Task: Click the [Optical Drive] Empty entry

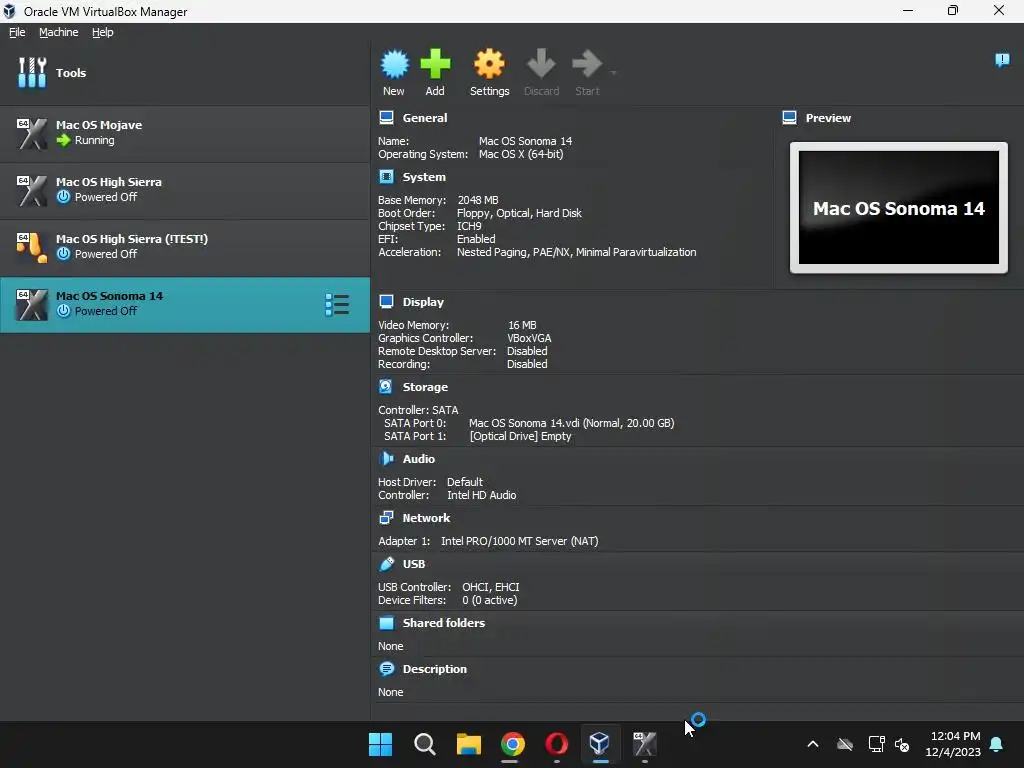Action: pyautogui.click(x=520, y=436)
